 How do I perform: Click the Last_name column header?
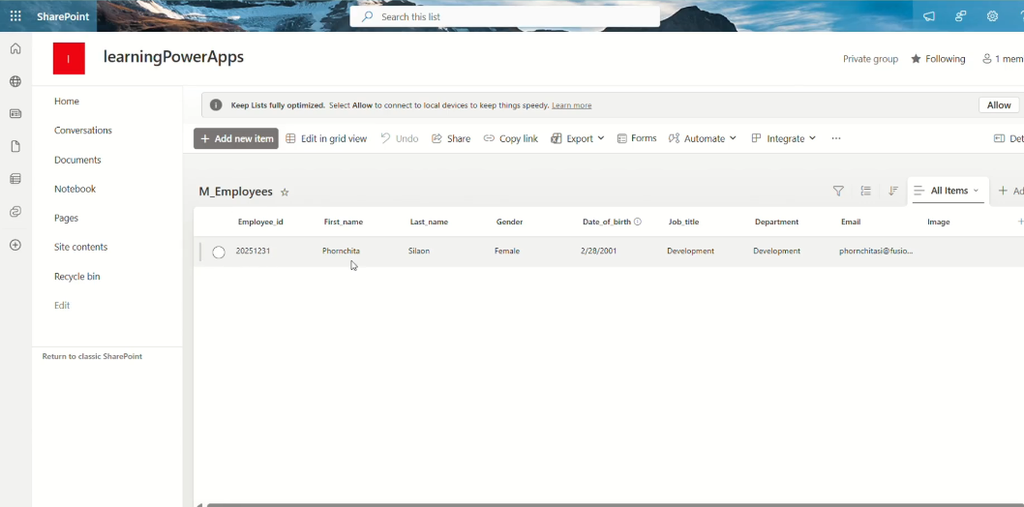point(429,222)
